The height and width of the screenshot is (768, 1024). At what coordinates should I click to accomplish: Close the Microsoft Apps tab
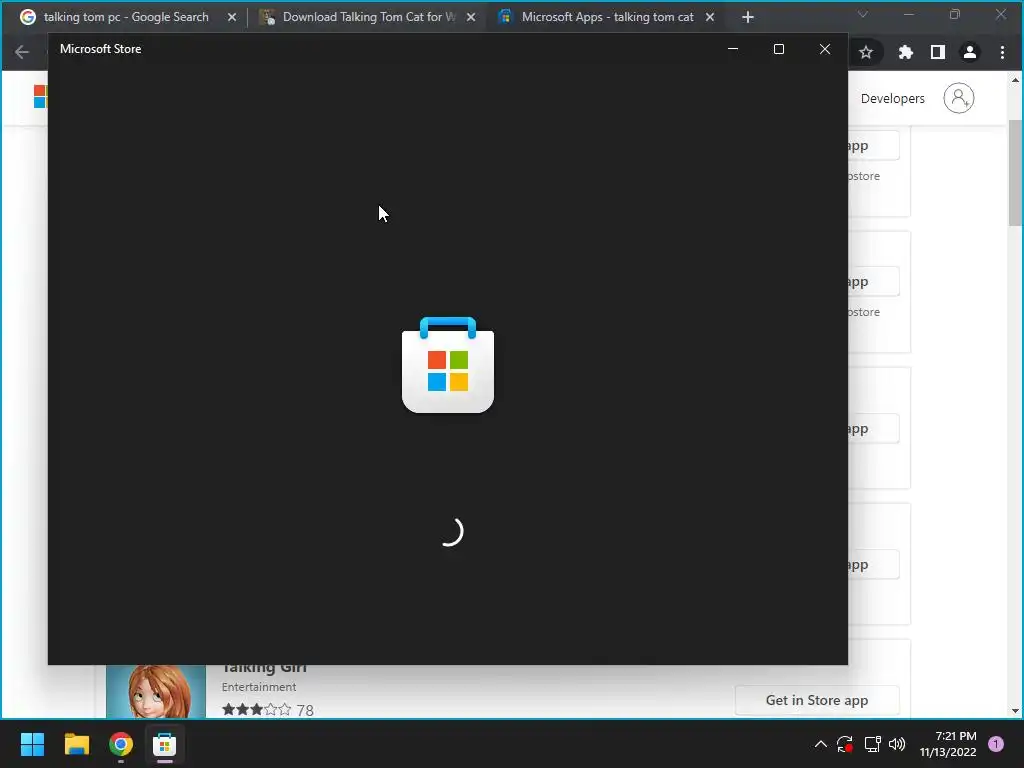pyautogui.click(x=710, y=18)
